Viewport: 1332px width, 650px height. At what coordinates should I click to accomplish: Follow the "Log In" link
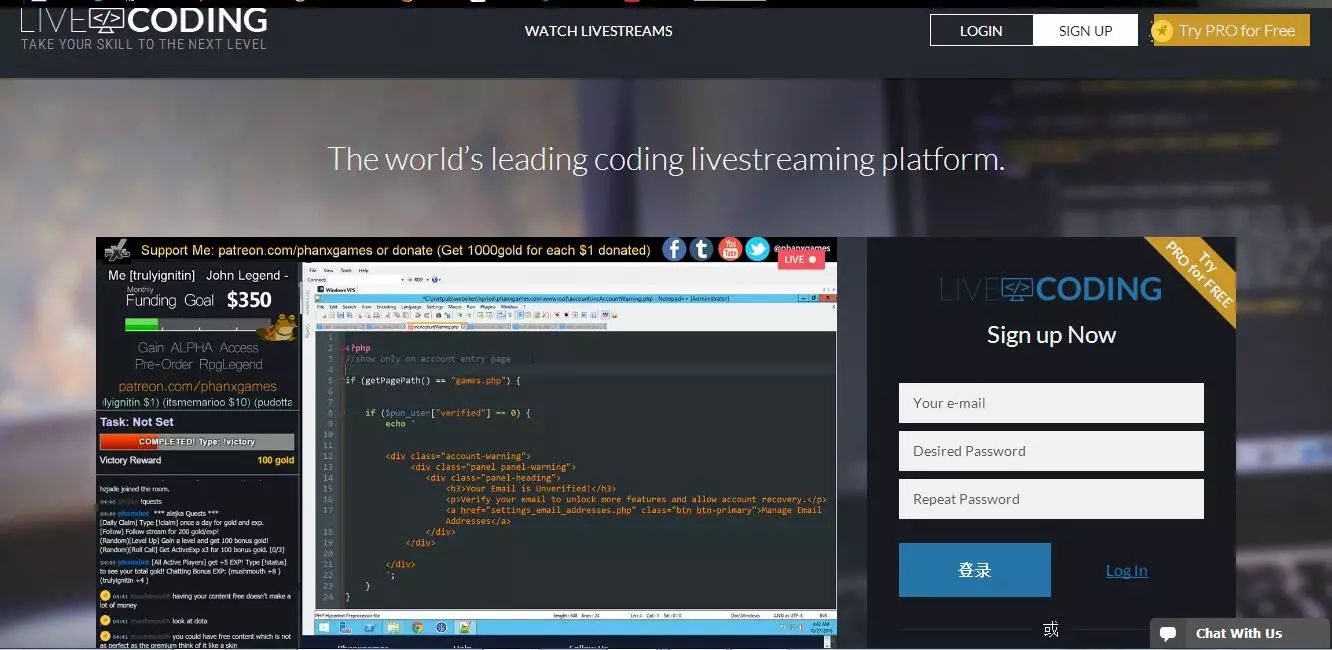click(x=1126, y=570)
